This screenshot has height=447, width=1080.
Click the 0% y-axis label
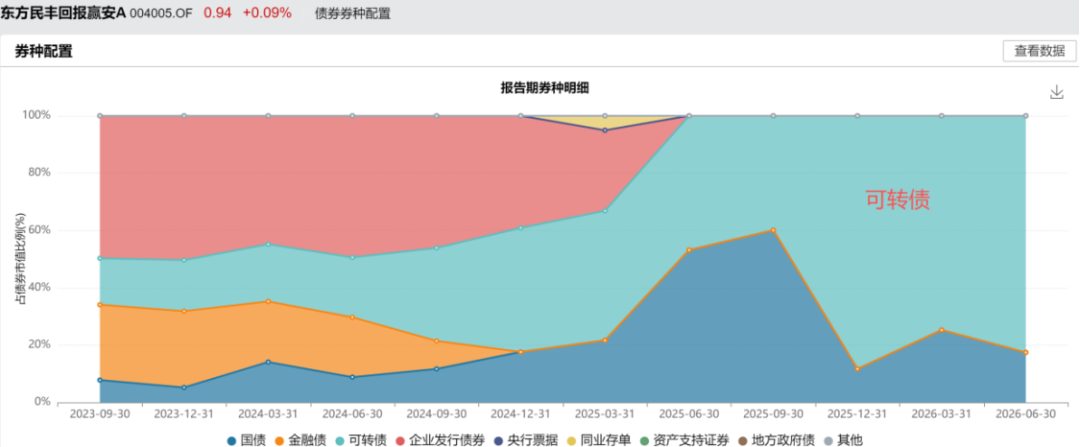click(x=43, y=402)
